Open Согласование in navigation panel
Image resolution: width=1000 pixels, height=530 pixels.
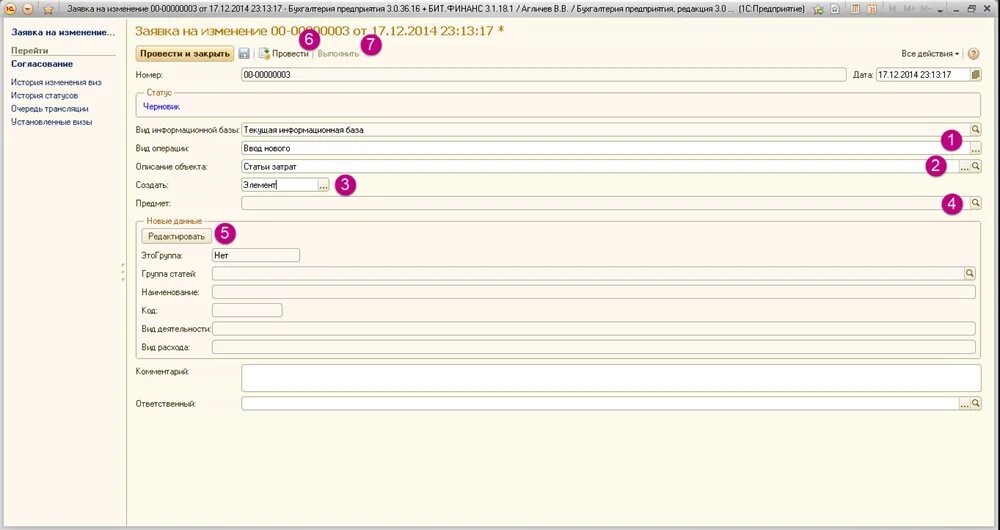(42, 64)
